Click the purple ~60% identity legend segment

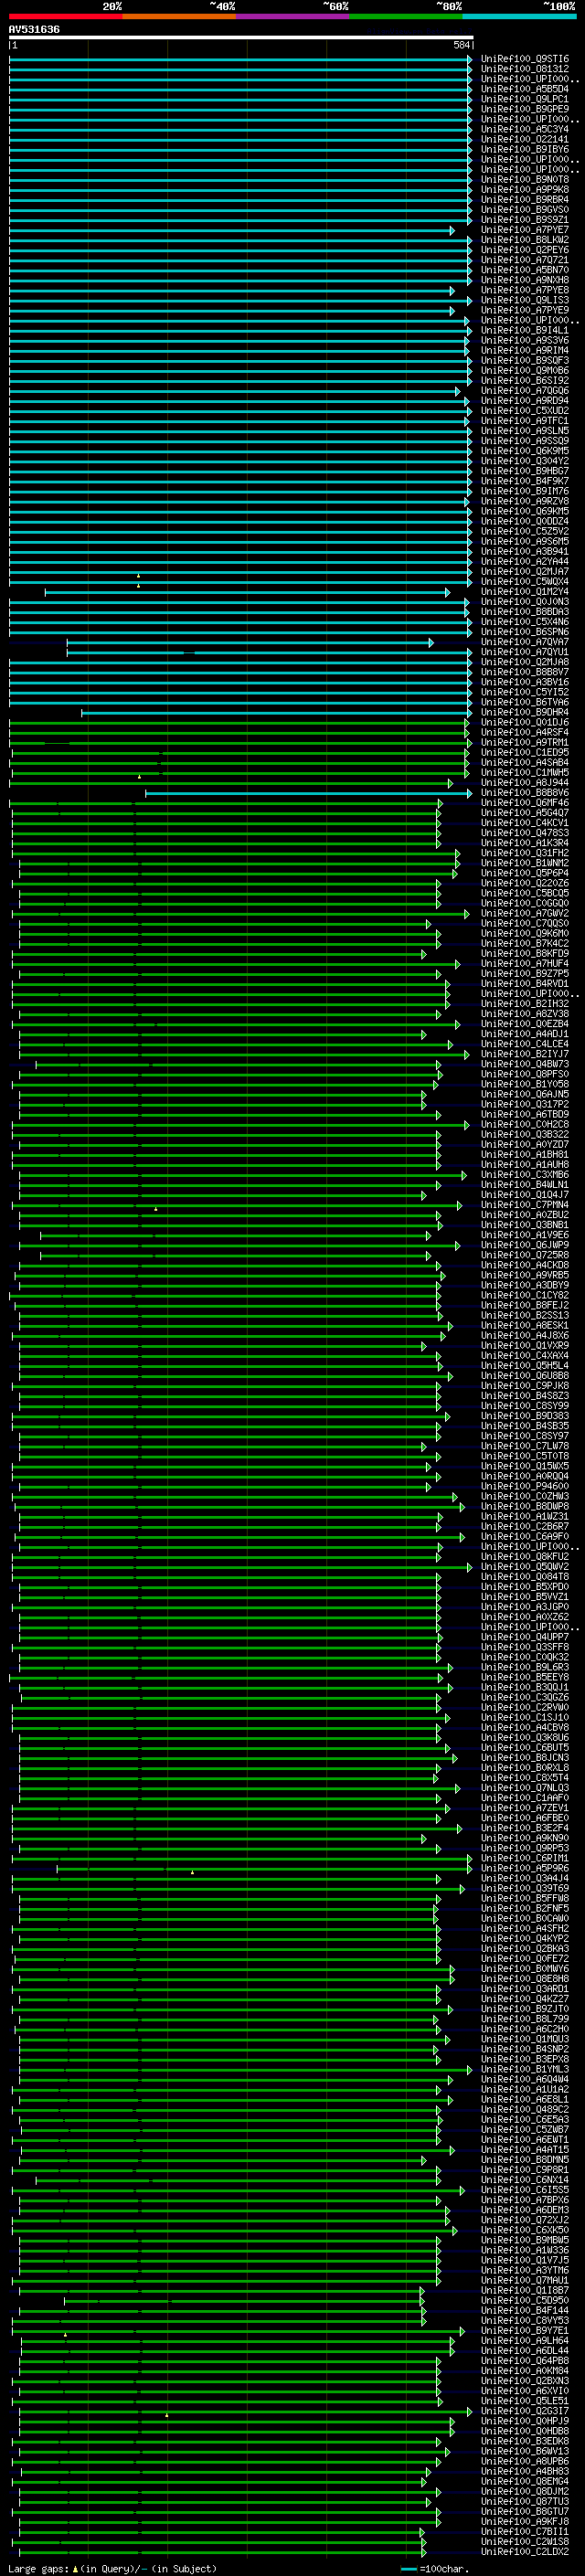point(292,17)
